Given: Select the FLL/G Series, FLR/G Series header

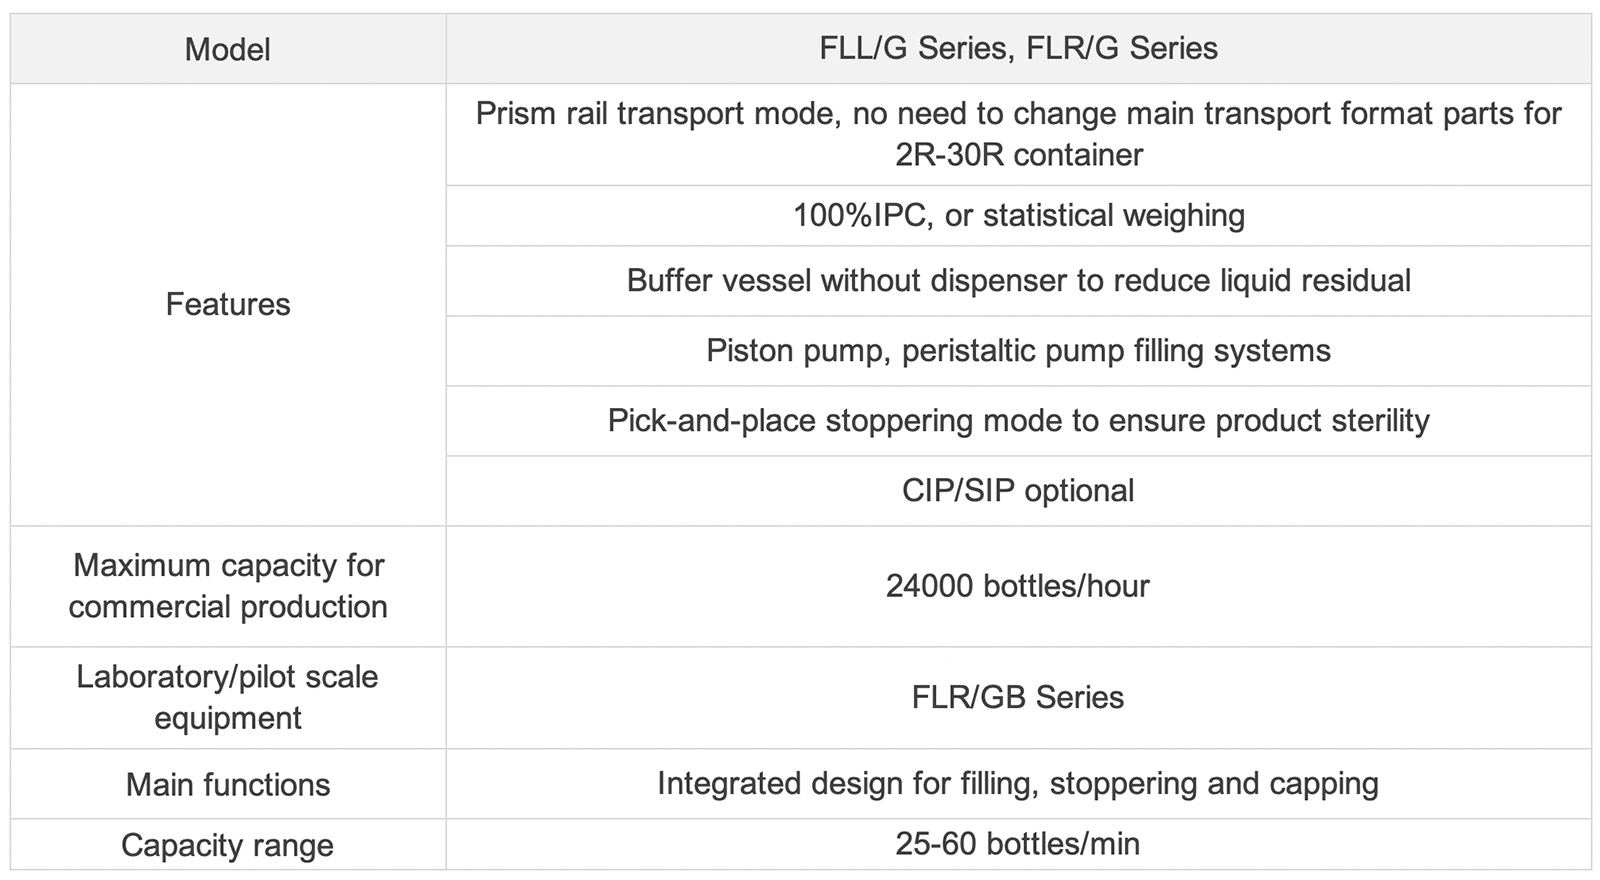Looking at the screenshot, I should tap(1018, 49).
